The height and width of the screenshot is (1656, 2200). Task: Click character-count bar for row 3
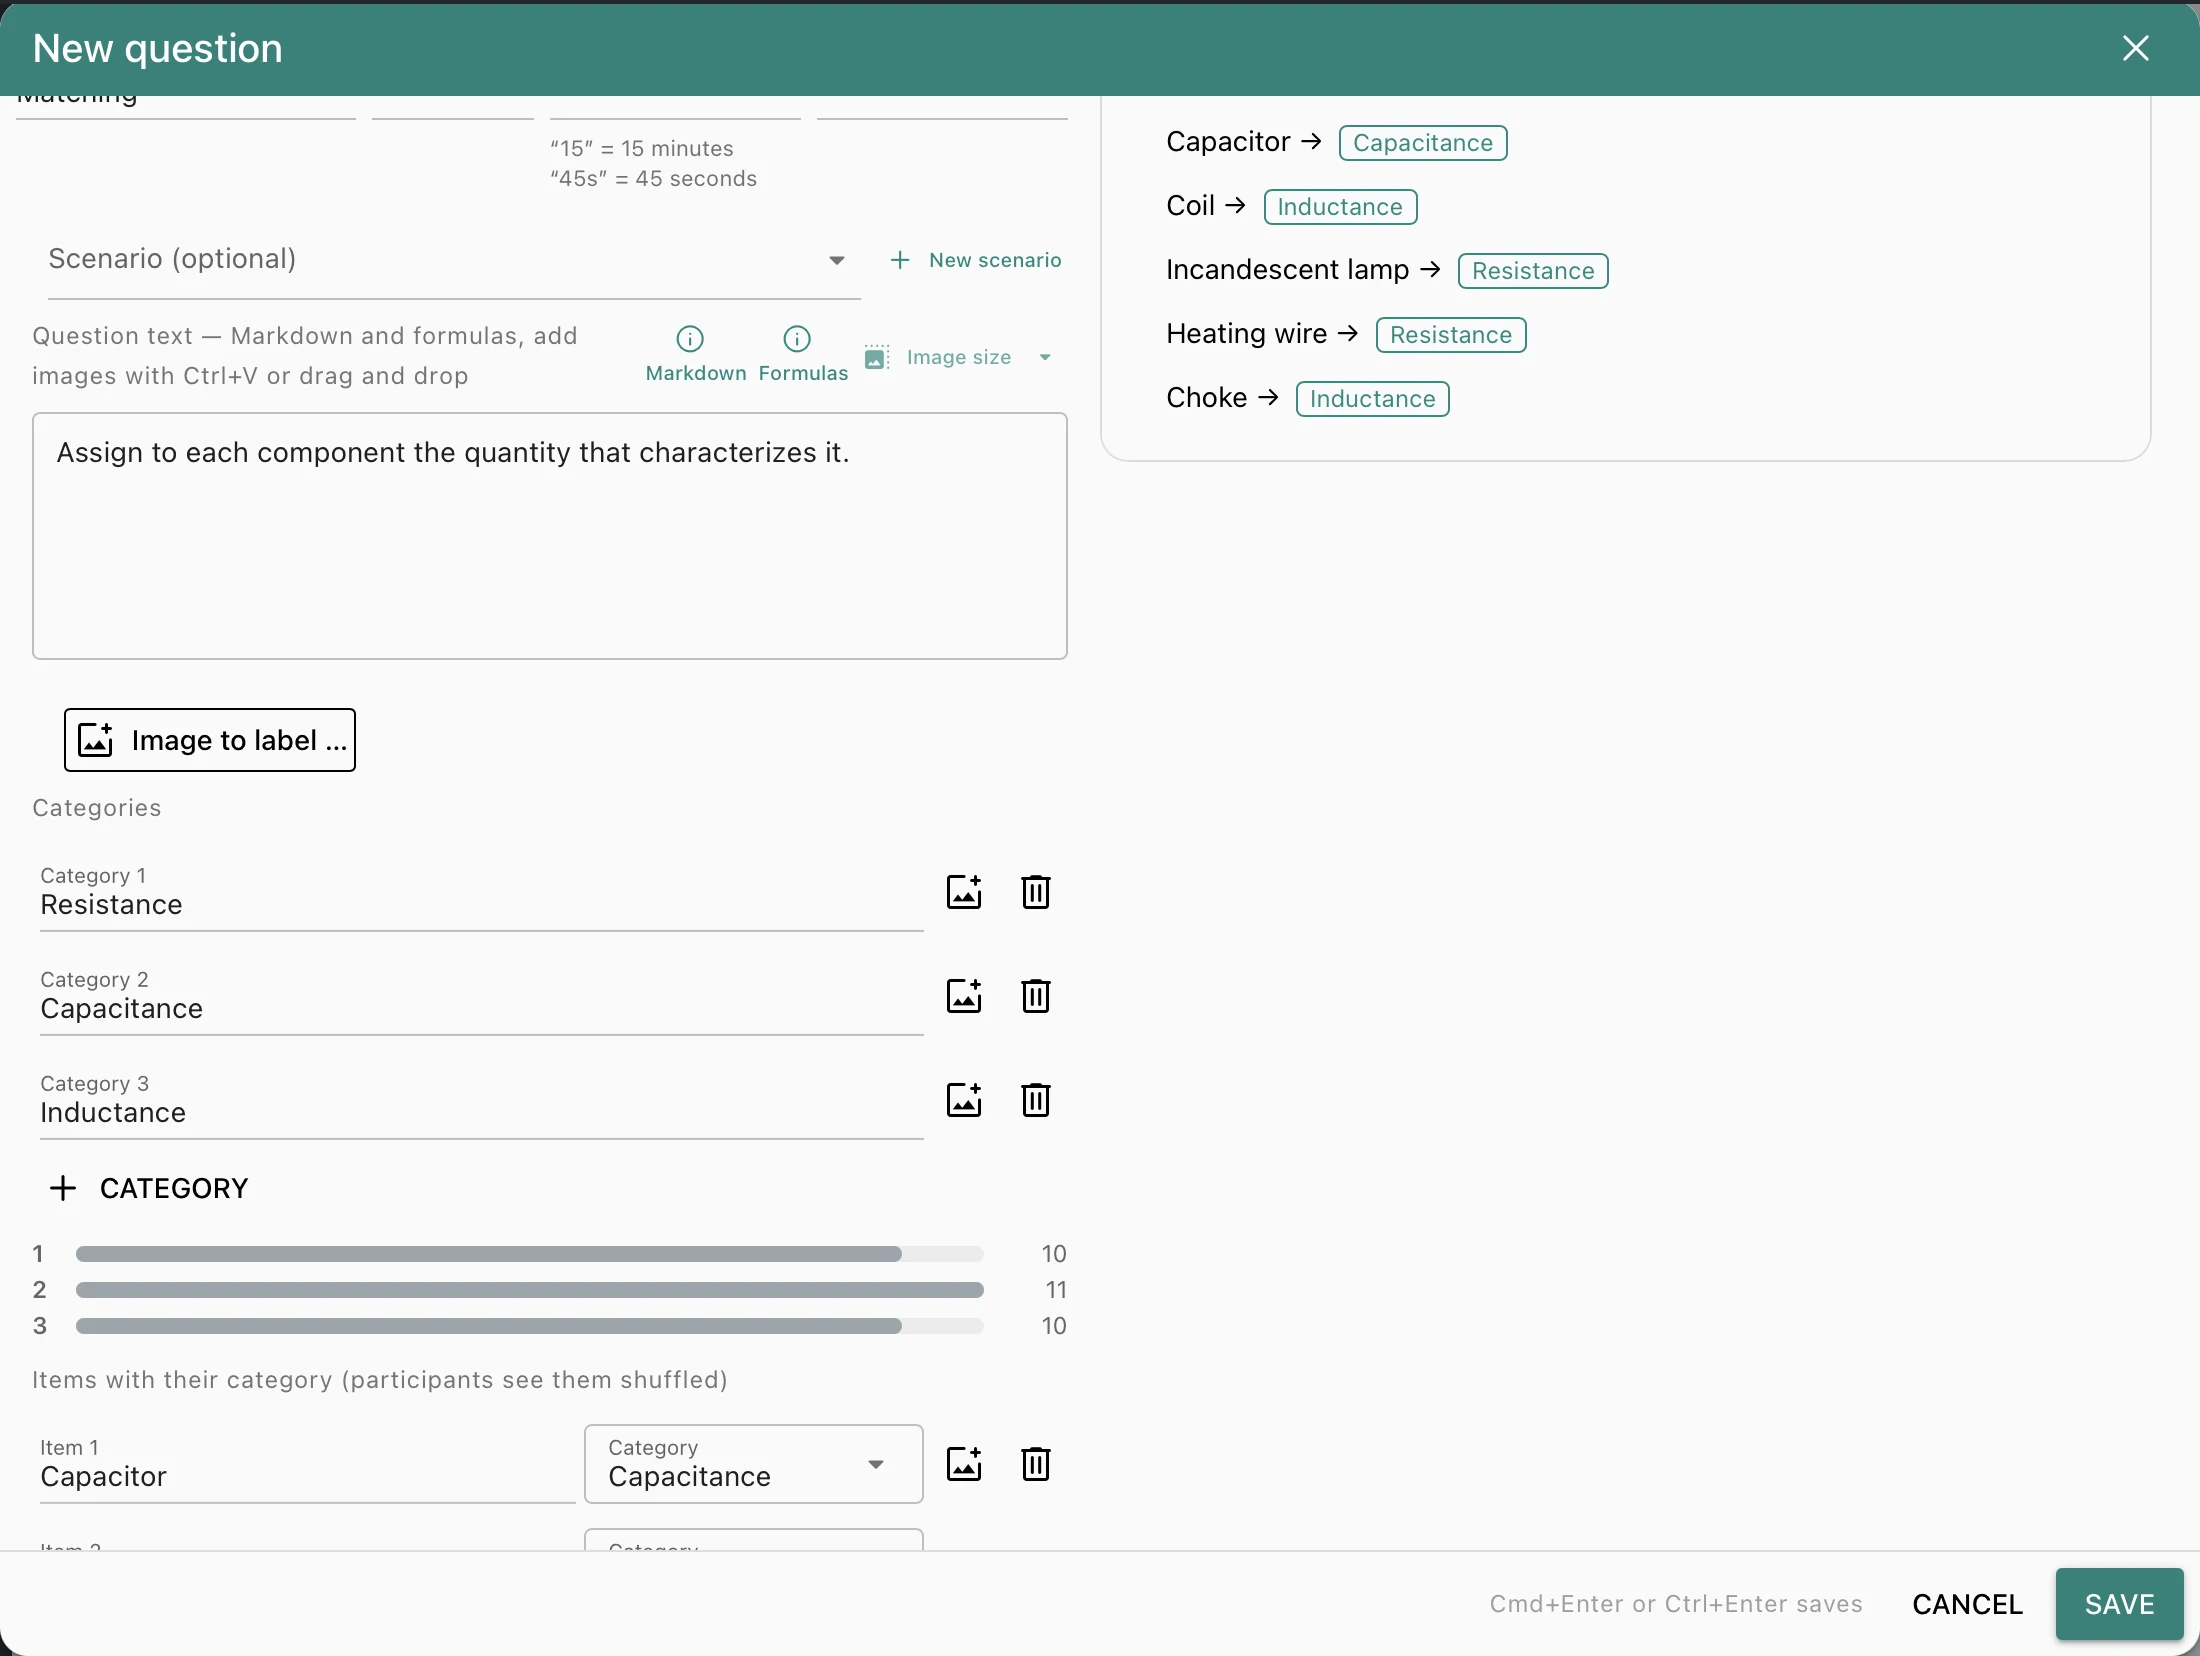coord(530,1326)
